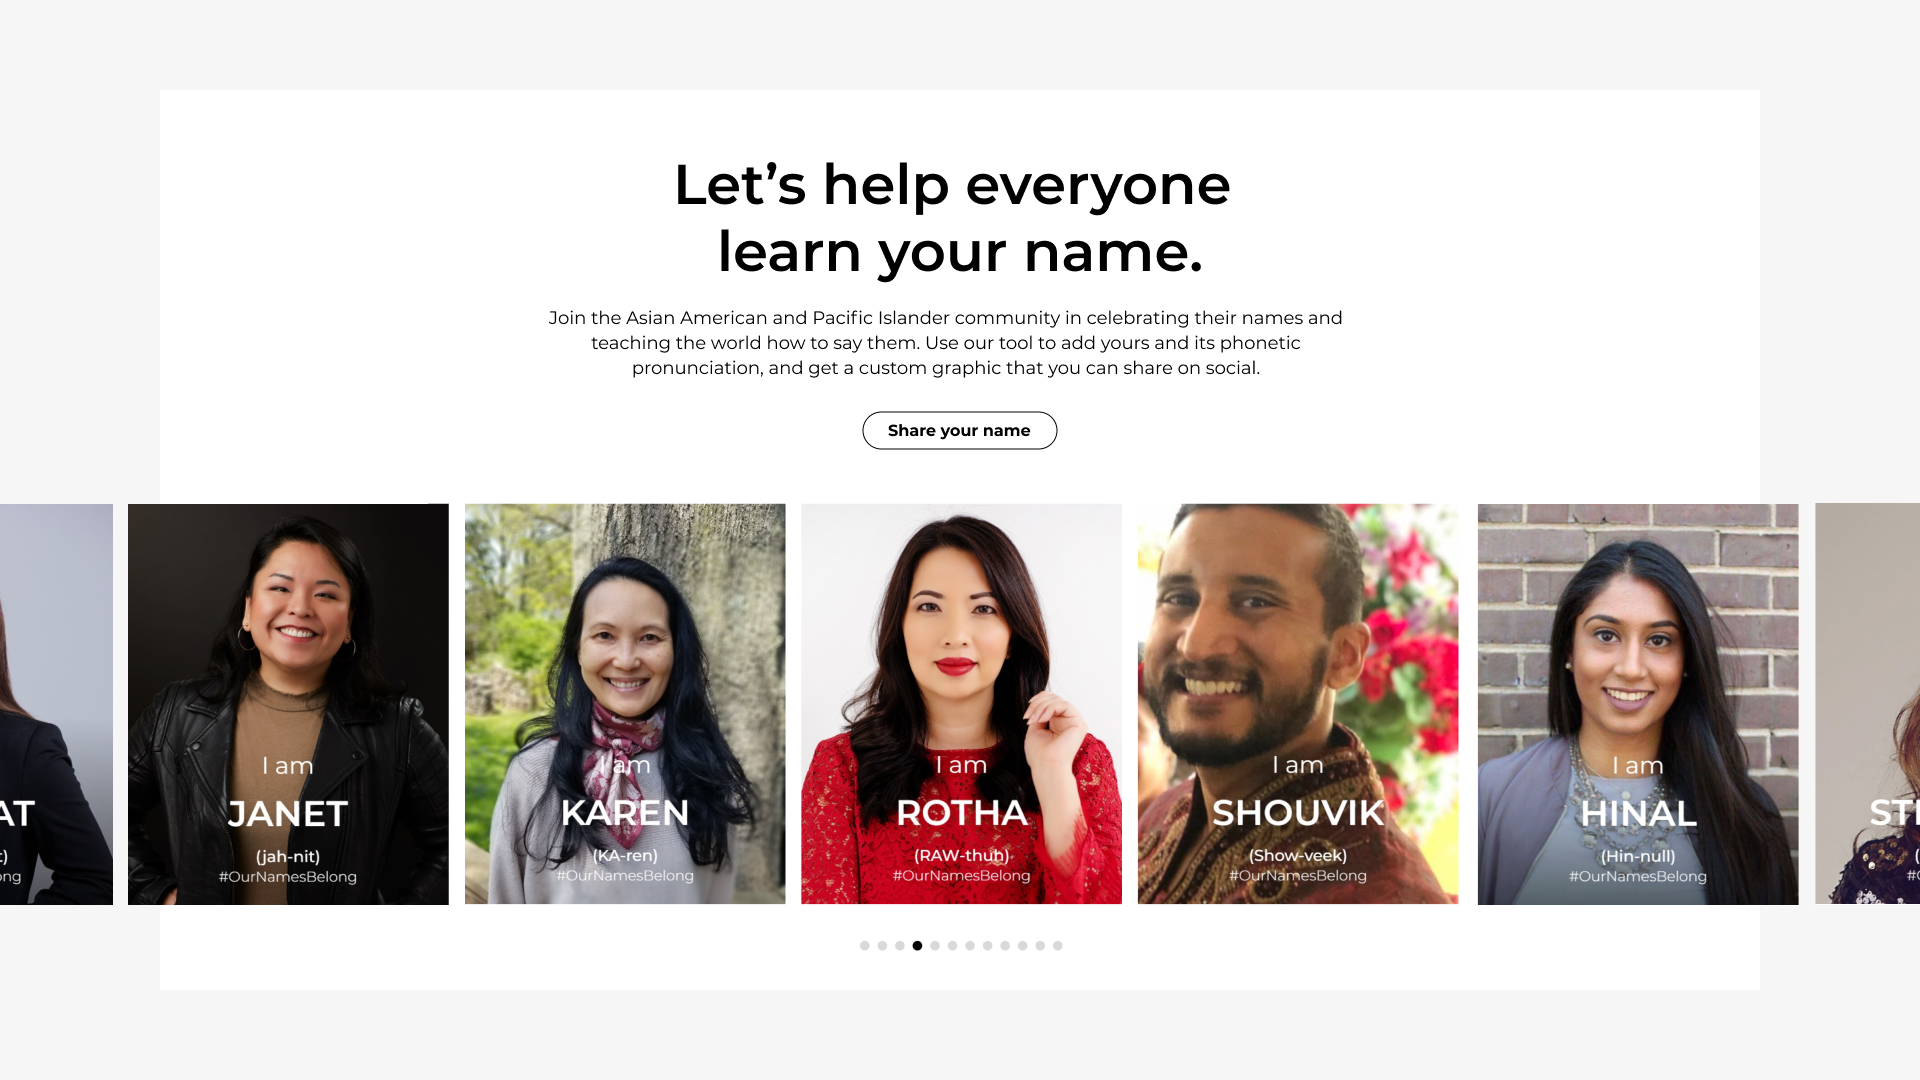Jump to the first carousel pagination dot
1920x1080 pixels.
coord(865,945)
